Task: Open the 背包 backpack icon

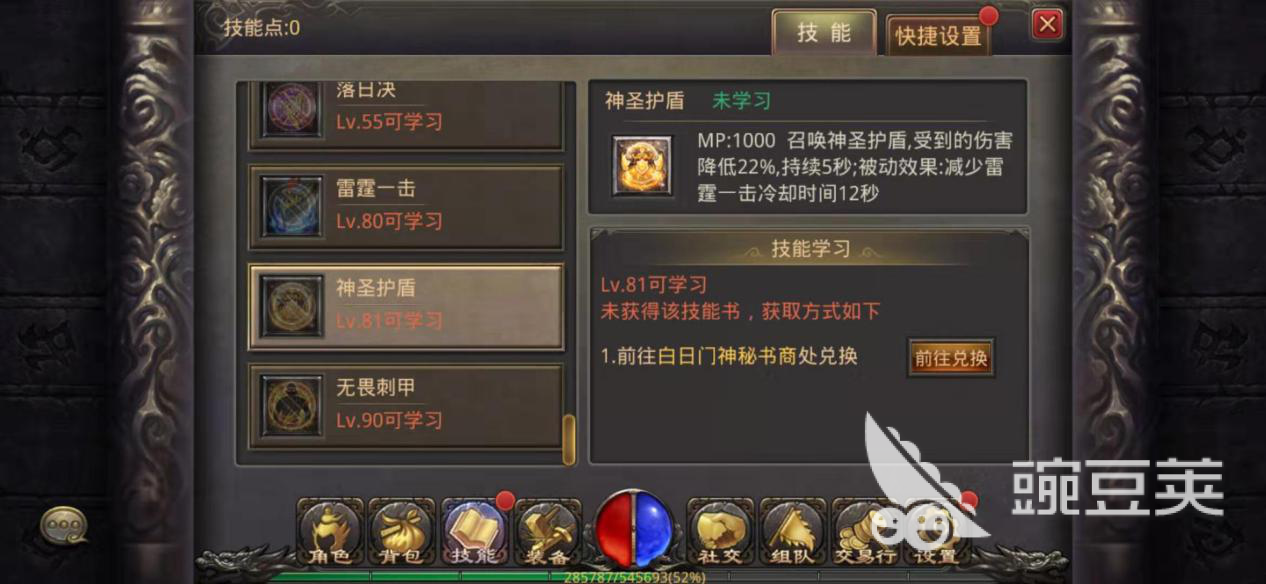Action: (x=402, y=531)
